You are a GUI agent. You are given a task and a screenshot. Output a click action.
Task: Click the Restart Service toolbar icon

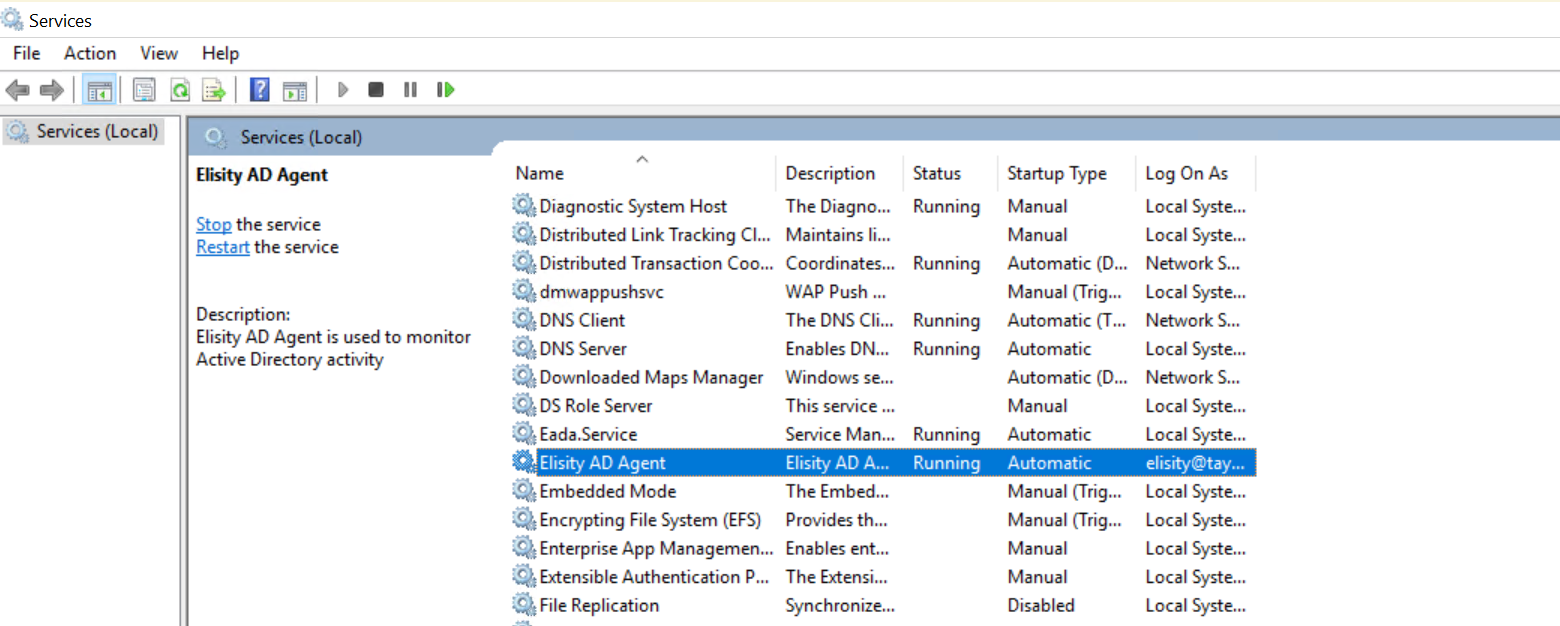click(x=445, y=90)
